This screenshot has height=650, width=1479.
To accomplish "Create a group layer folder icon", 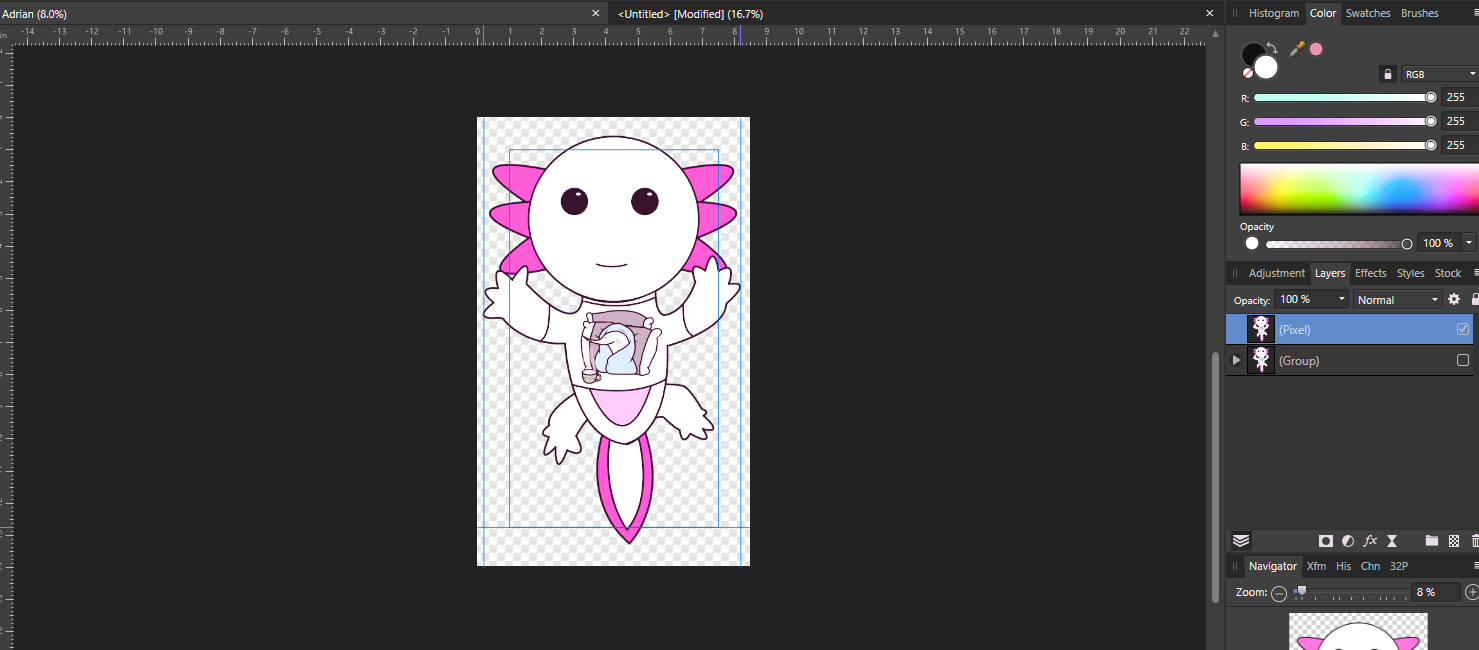I will (1432, 541).
